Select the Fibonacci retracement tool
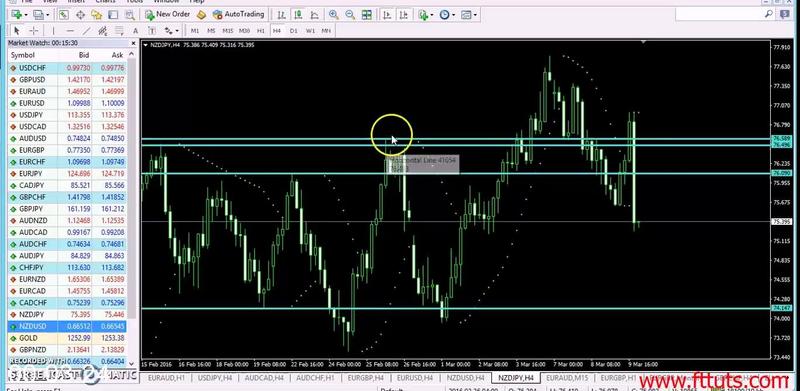This screenshot has height=391, width=800. pyautogui.click(x=119, y=31)
